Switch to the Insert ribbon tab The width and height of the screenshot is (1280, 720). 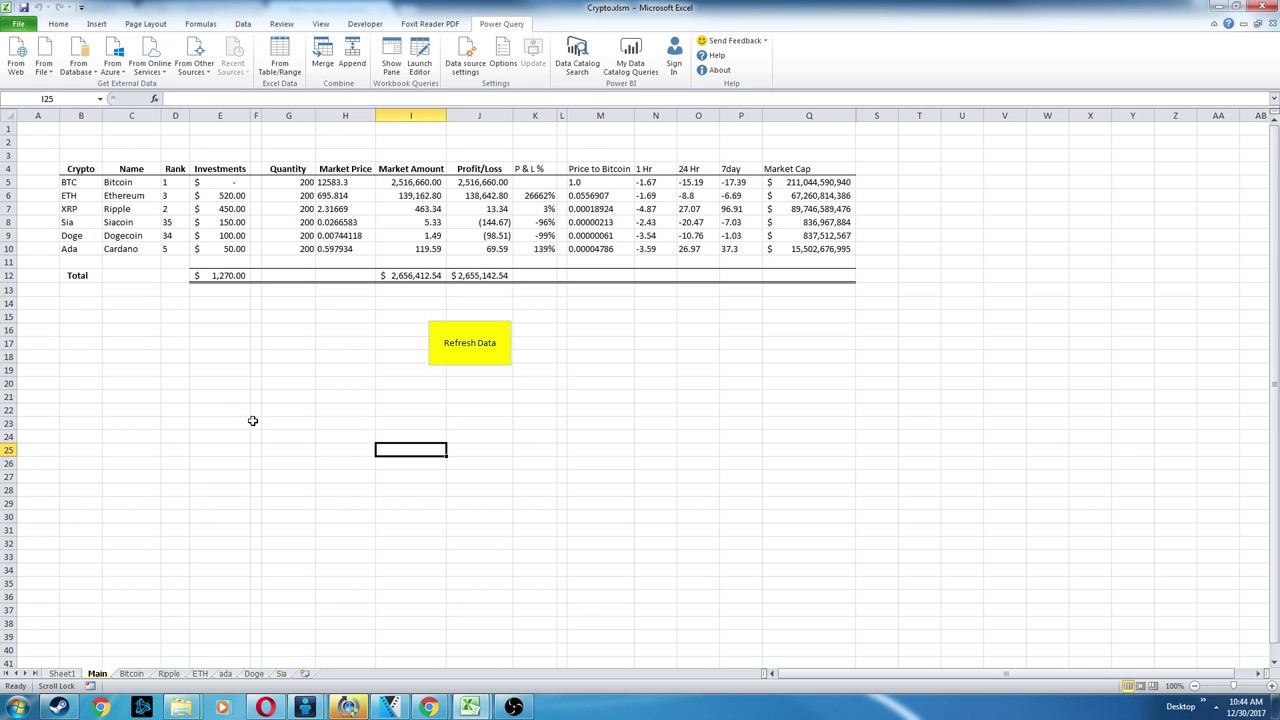click(x=96, y=24)
